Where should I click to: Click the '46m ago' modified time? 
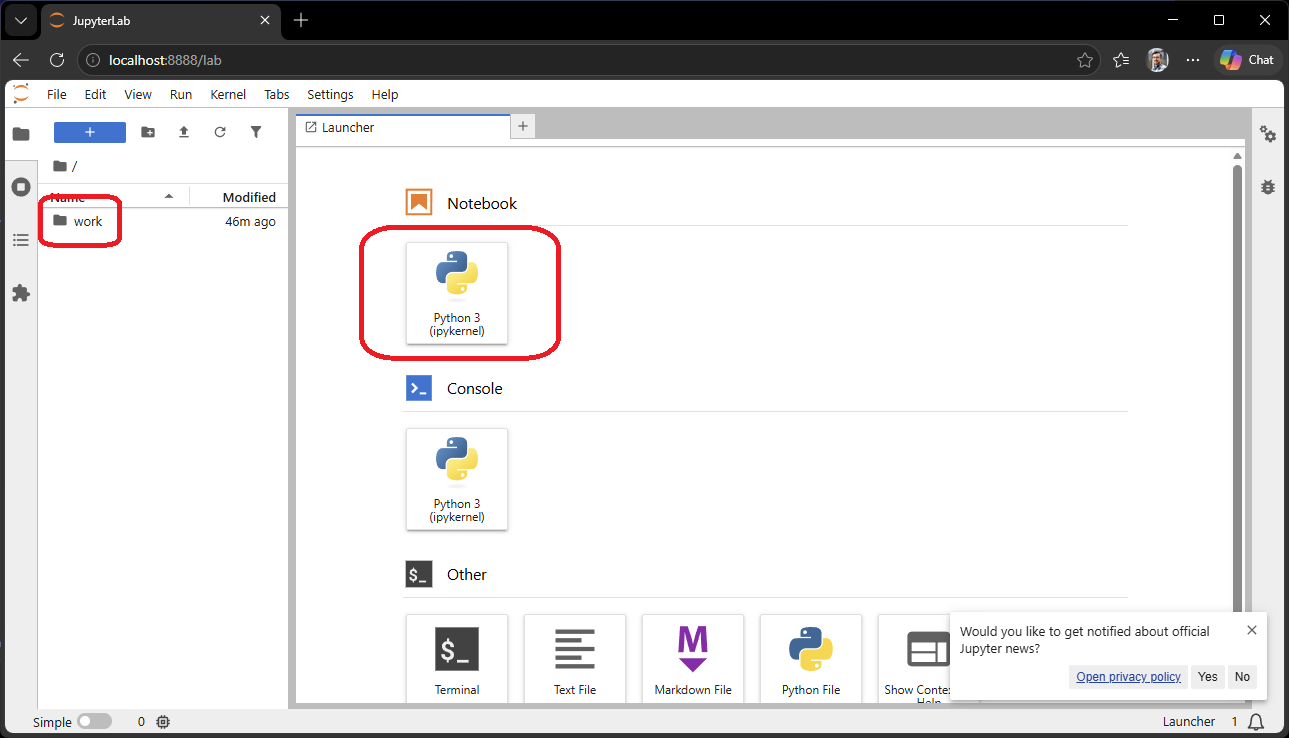click(x=250, y=221)
